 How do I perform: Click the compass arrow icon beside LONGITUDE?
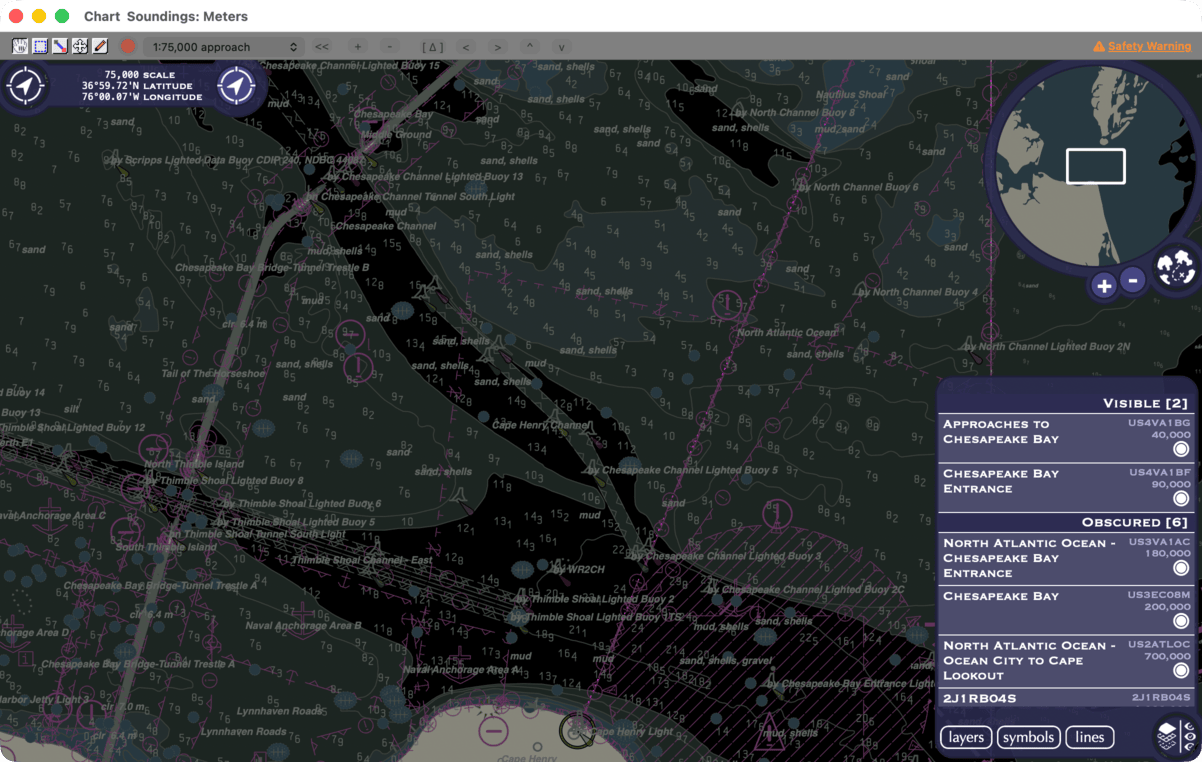tap(237, 85)
